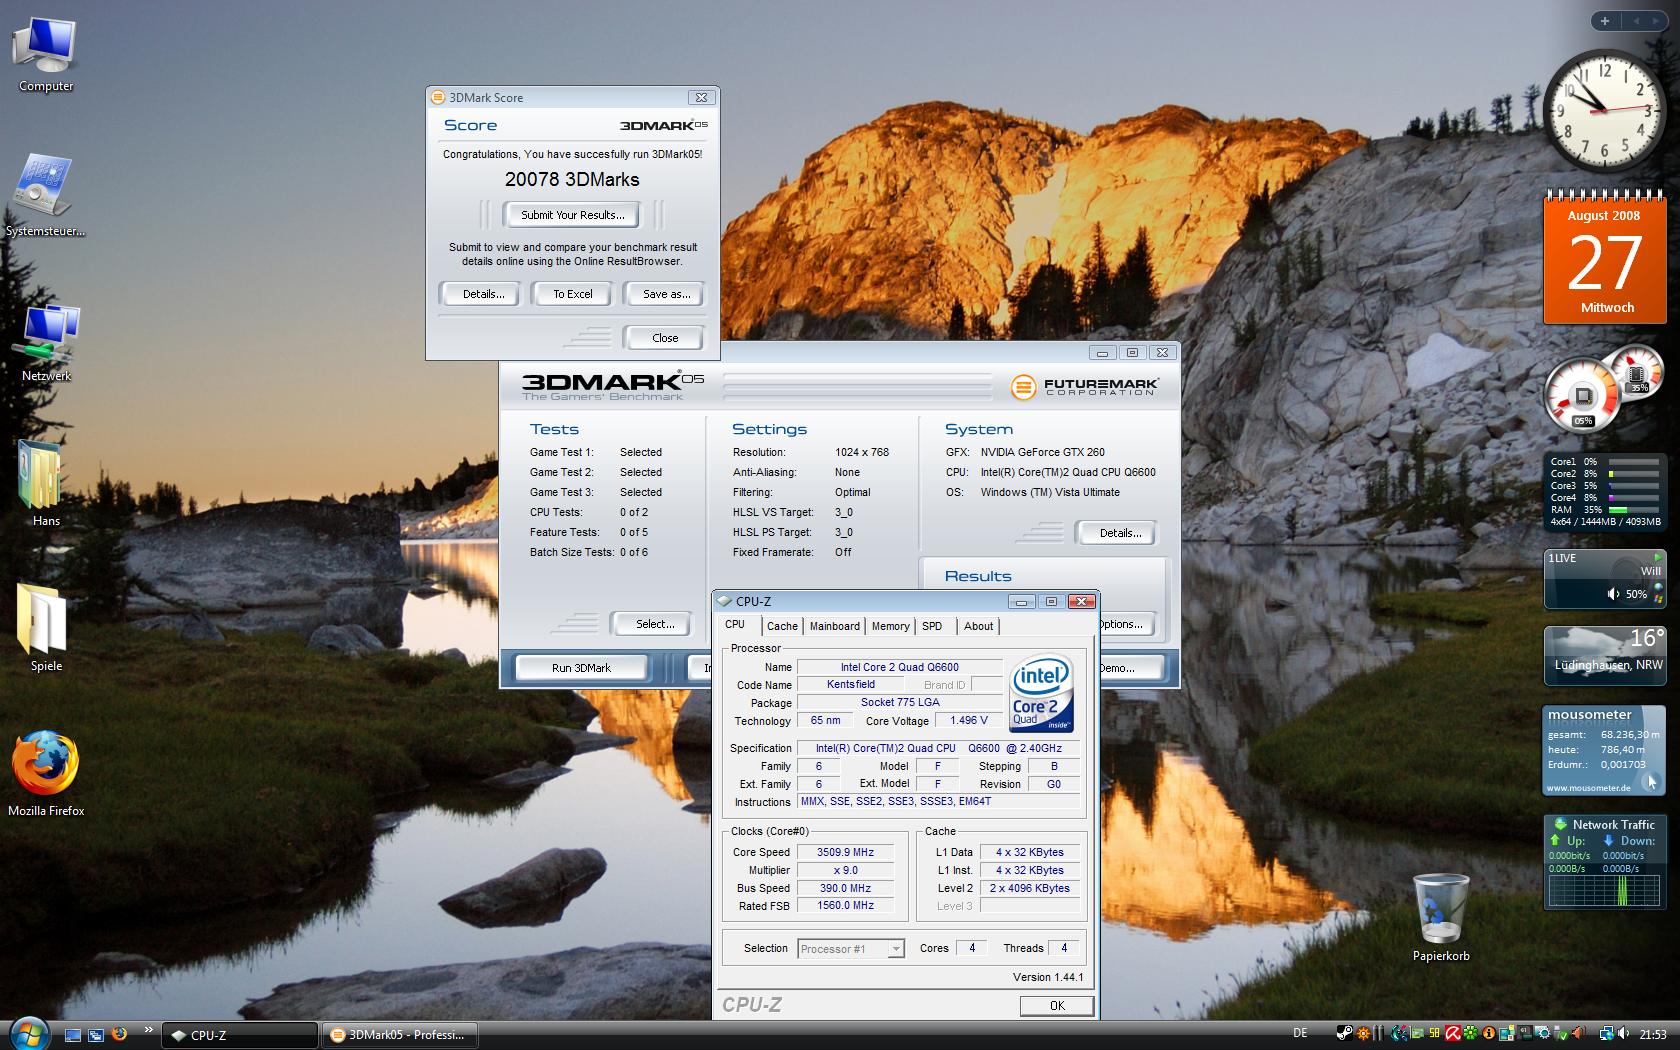Click the Steam tray icon

(x=1344, y=1034)
